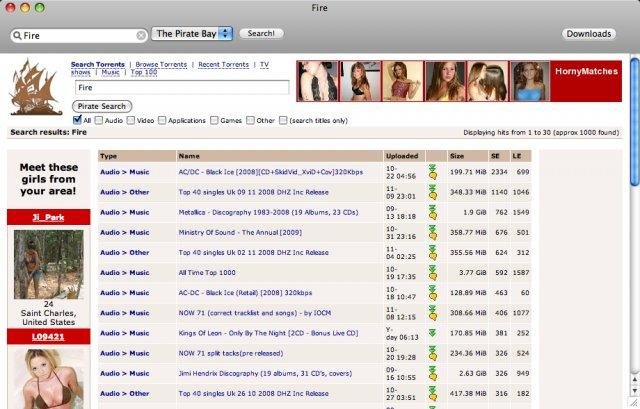Enable the Applications category checkbox
This screenshot has height=409, width=640.
[x=162, y=120]
